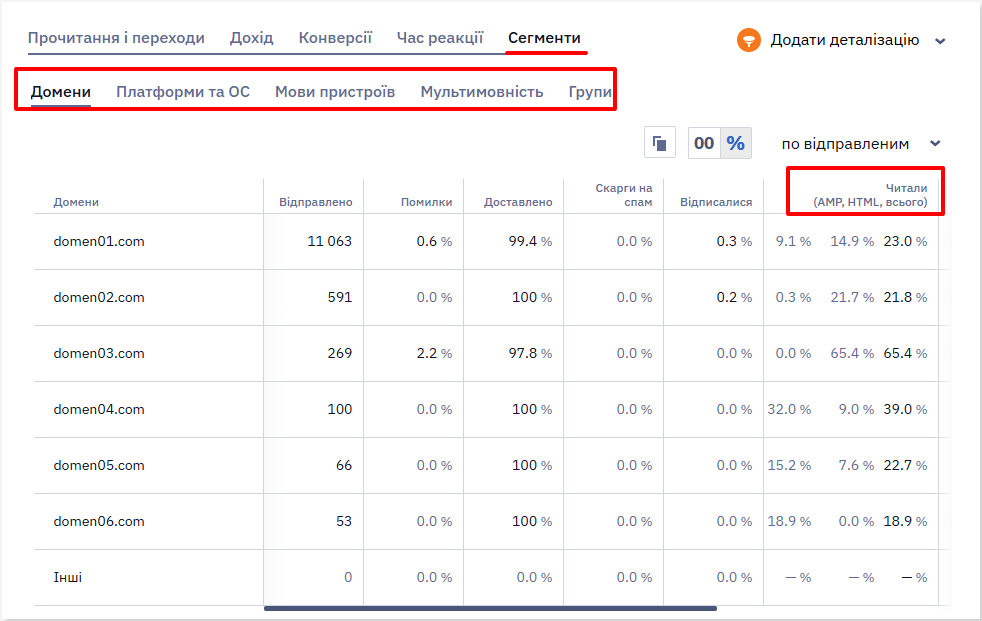Click the sent value 591
Viewport: 982px width, 621px height.
(340, 297)
